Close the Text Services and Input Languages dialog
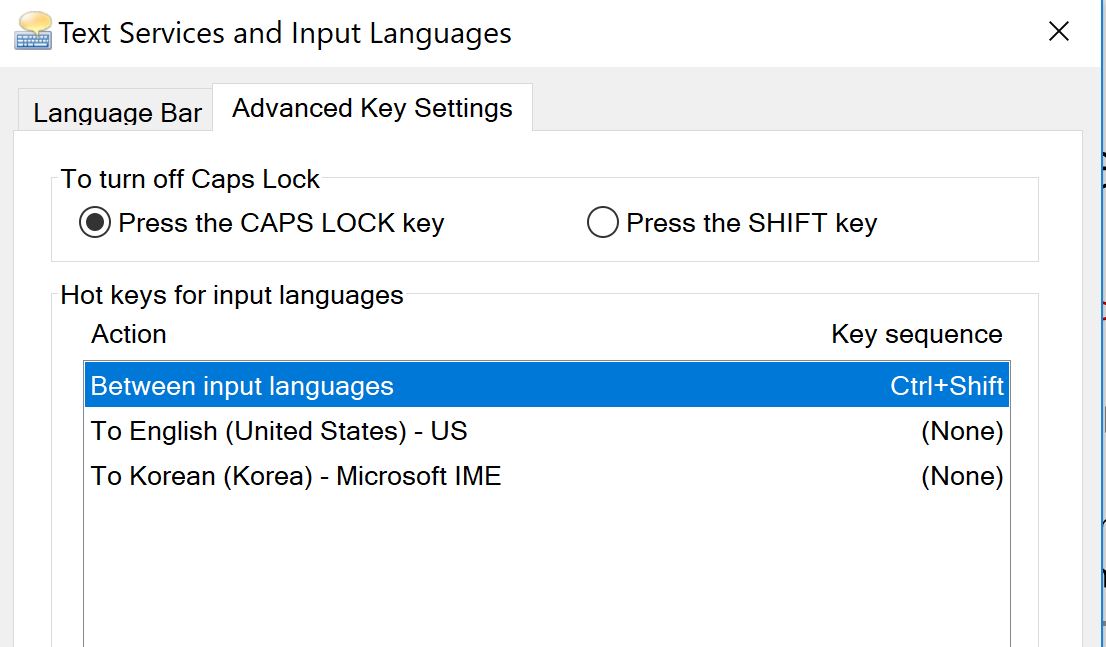 pos(1059,31)
